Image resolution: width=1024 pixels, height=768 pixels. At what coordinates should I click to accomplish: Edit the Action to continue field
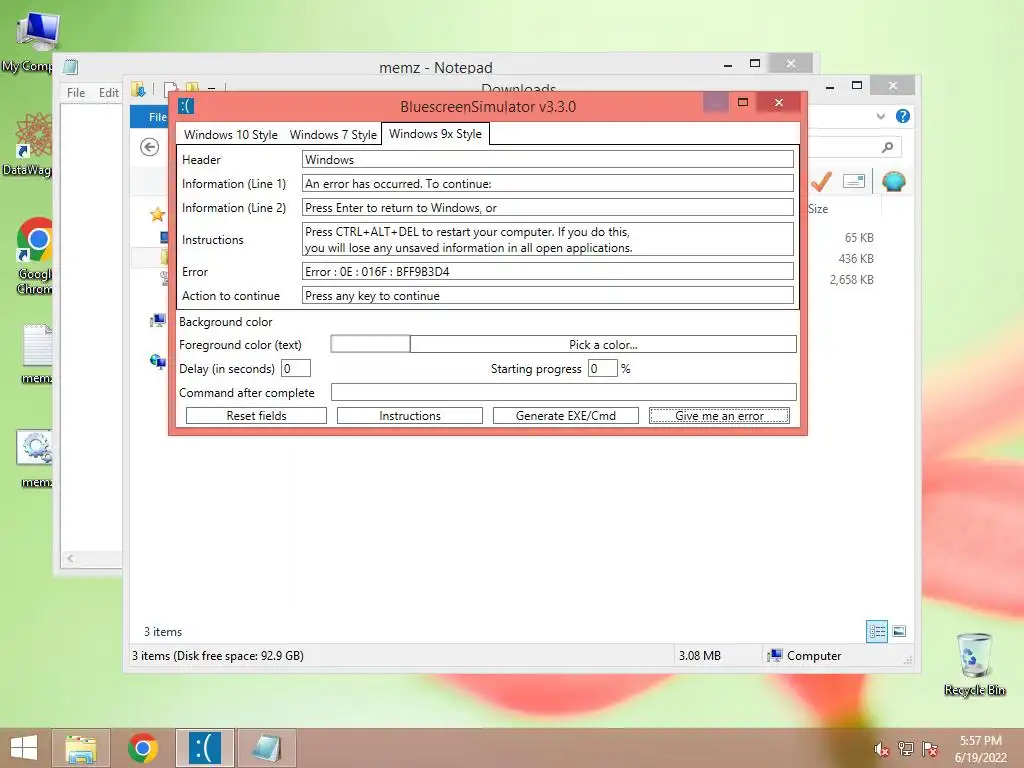pyautogui.click(x=547, y=296)
